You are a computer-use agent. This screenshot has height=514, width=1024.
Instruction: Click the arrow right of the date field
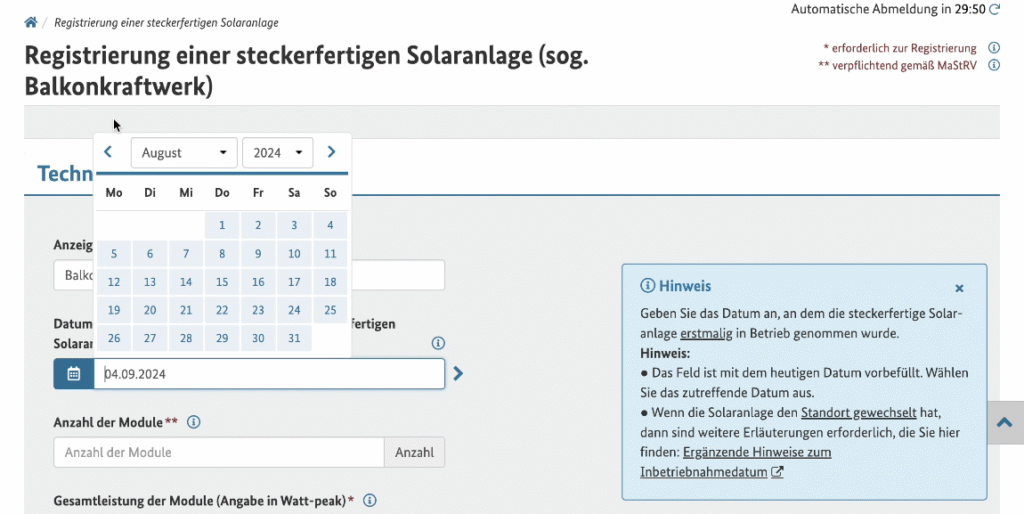tap(458, 374)
